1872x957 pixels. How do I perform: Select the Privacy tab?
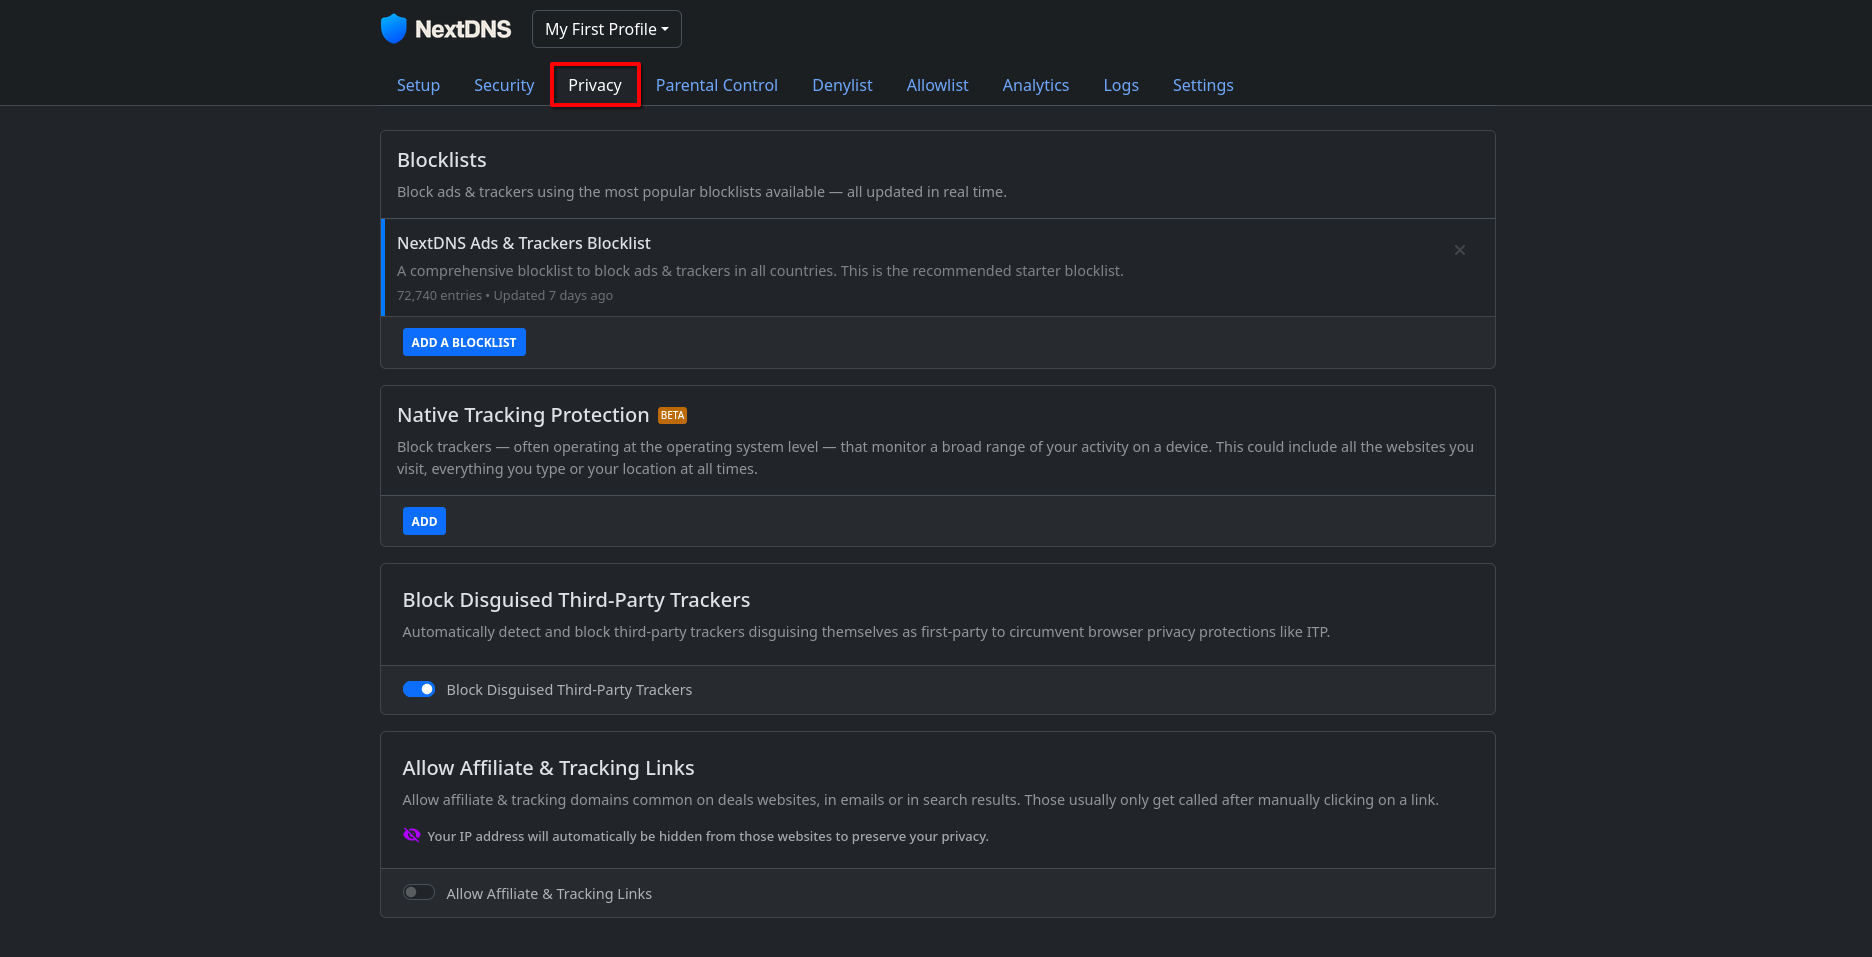(595, 85)
